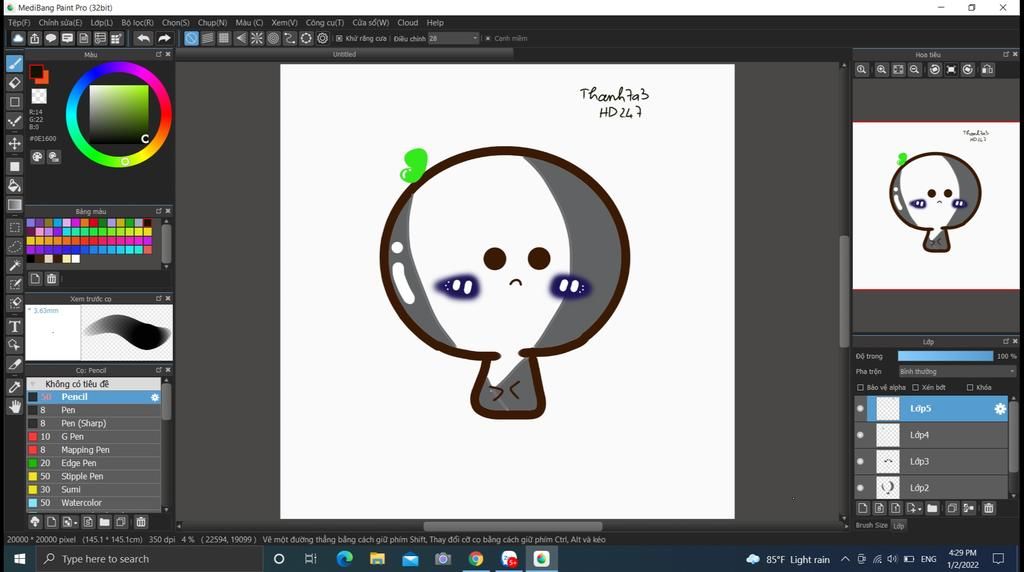Select the Sumi brush
1024x572 pixels.
coord(94,490)
